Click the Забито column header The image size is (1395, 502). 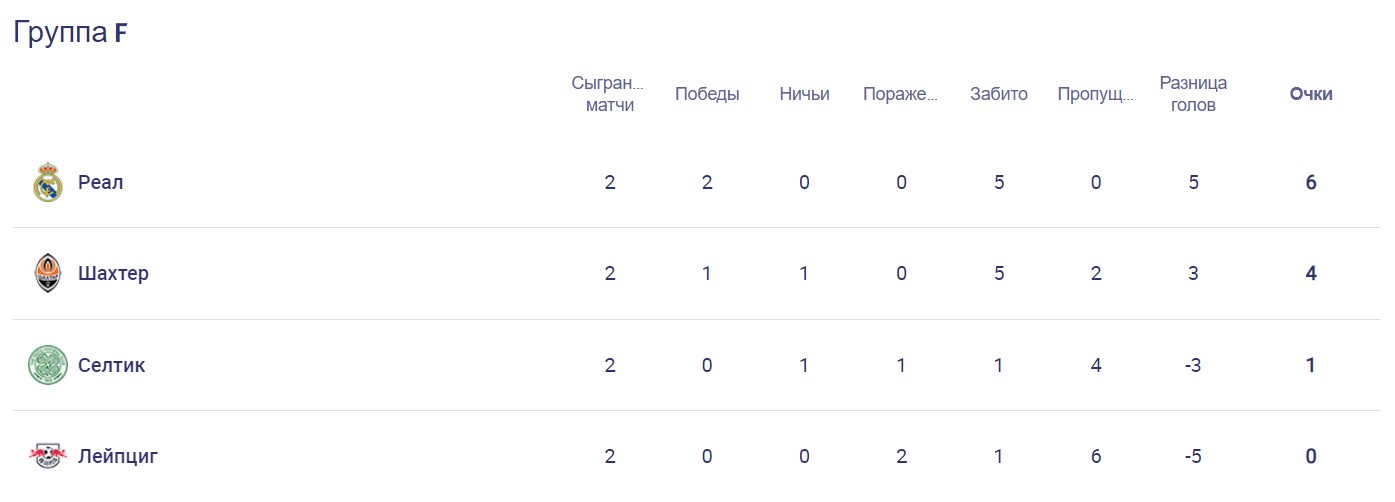pyautogui.click(x=998, y=94)
